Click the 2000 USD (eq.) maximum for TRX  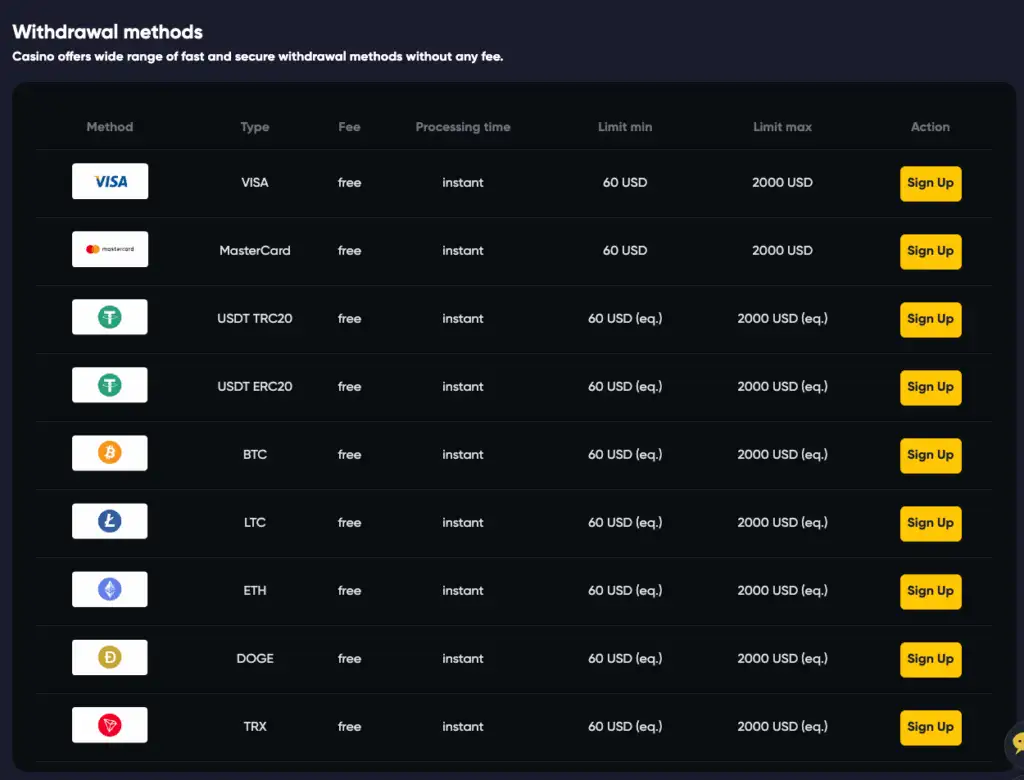pyautogui.click(x=782, y=726)
